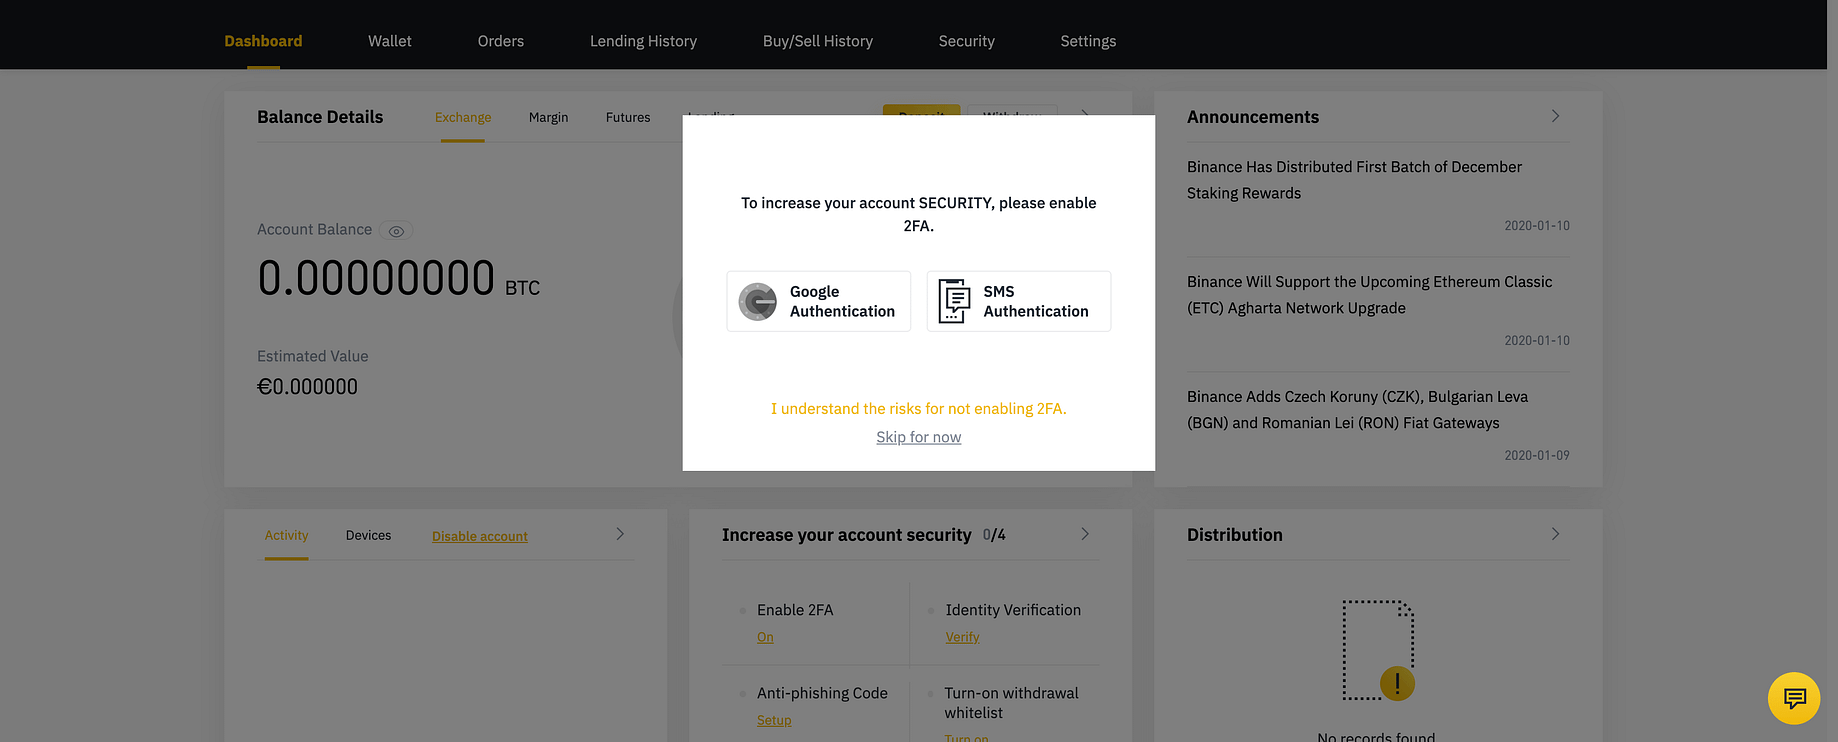Open the Dashboard tab
This screenshot has height=742, width=1838.
click(263, 41)
